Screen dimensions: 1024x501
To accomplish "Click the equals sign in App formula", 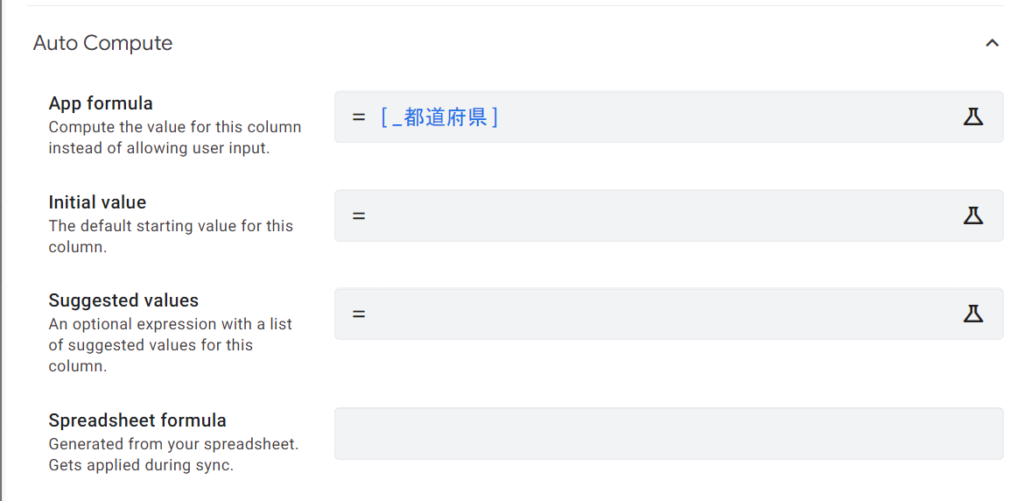I will pos(359,117).
